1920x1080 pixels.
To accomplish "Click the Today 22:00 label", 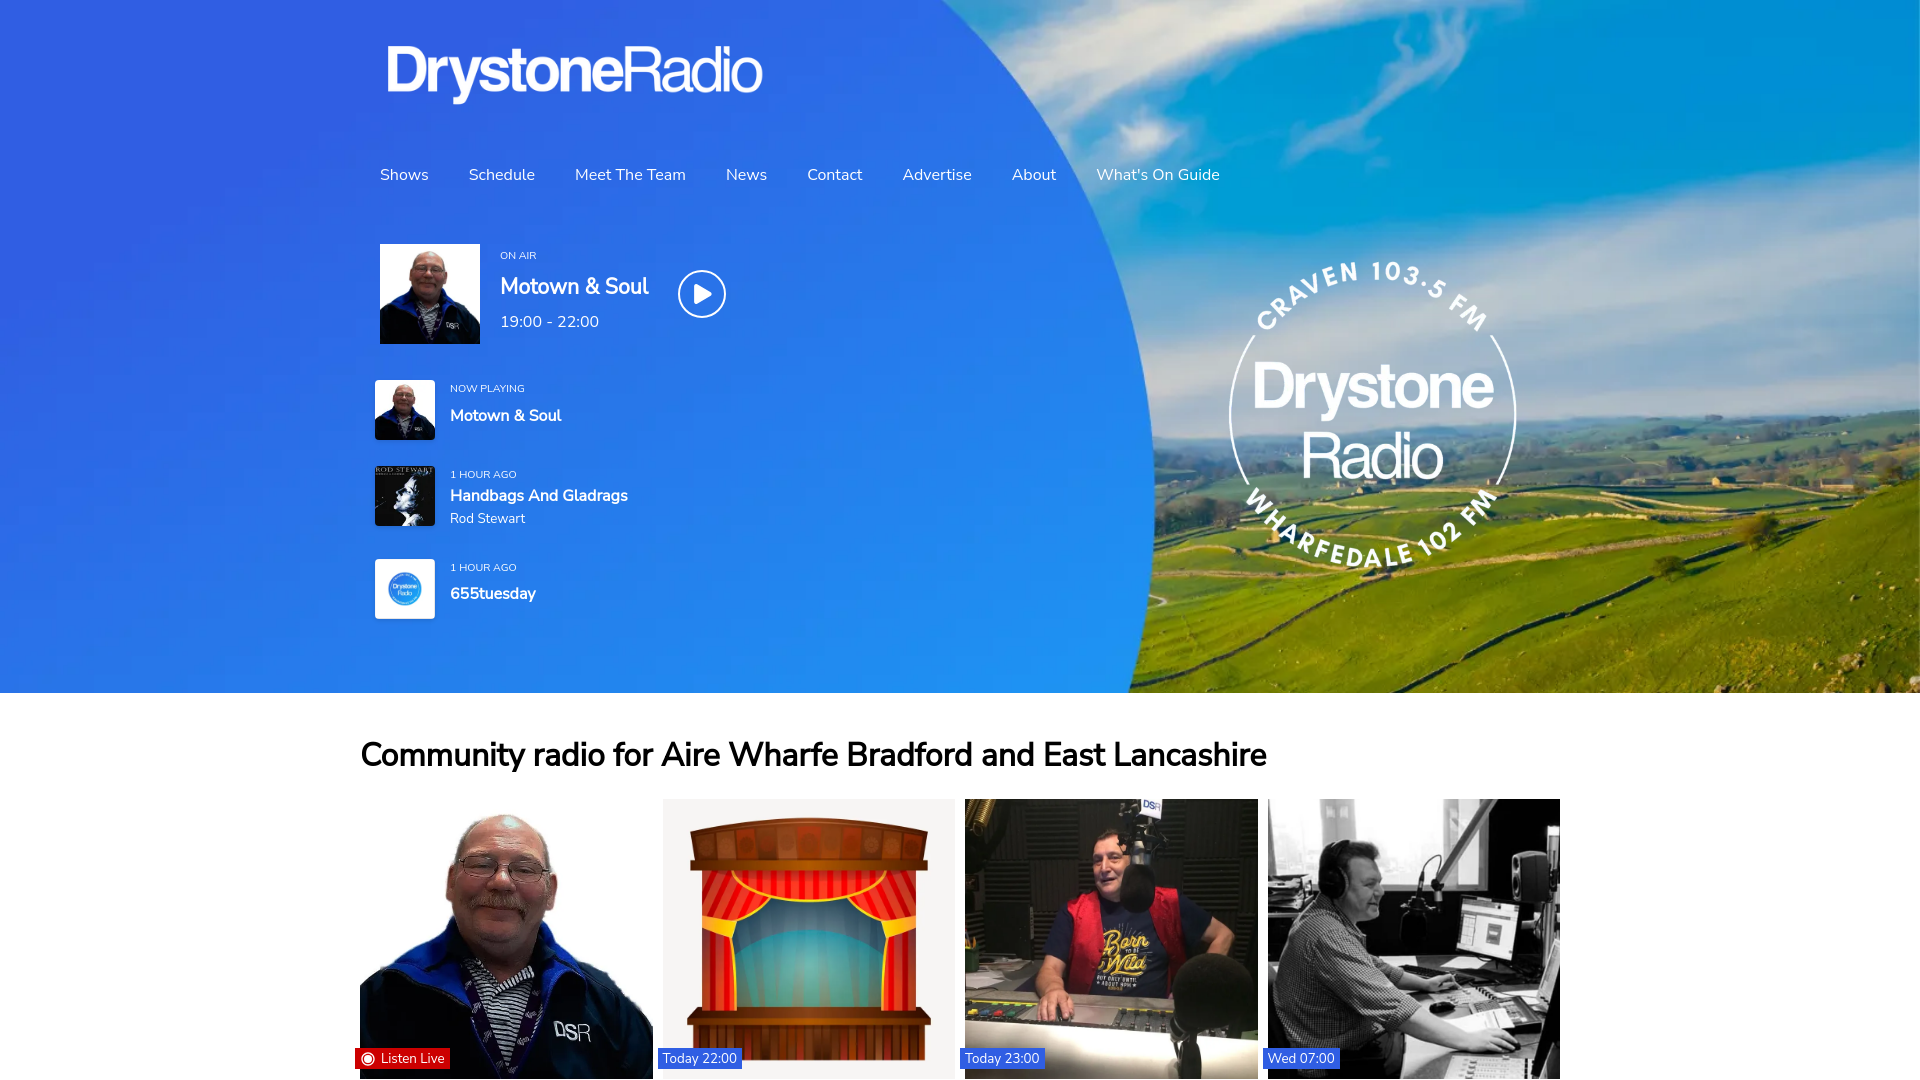I will (x=700, y=1059).
